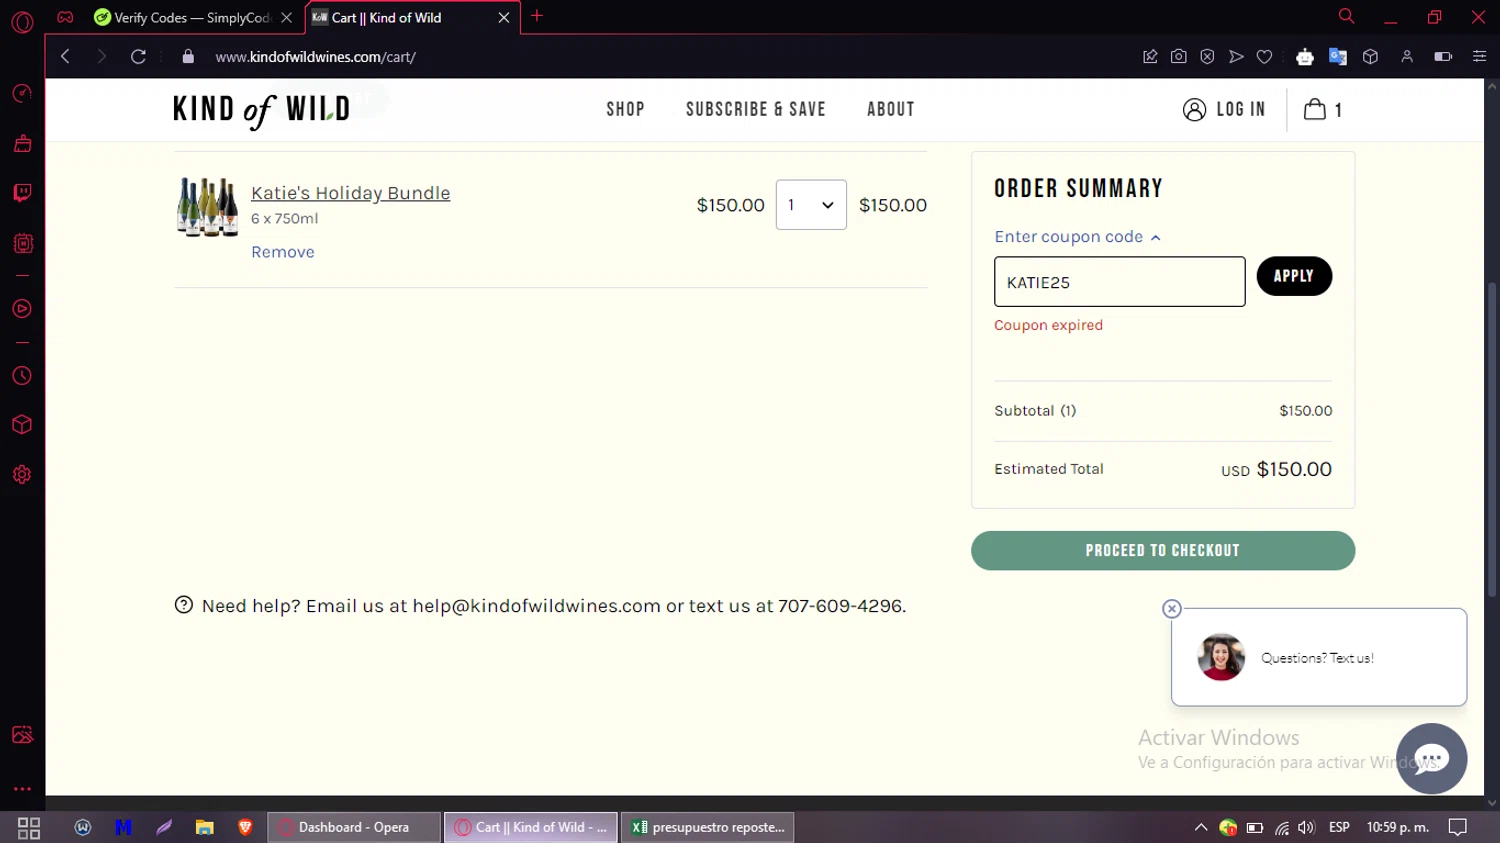Click Katie's Holiday Bundle bottle thumbnail
1500x843 pixels.
pyautogui.click(x=207, y=207)
